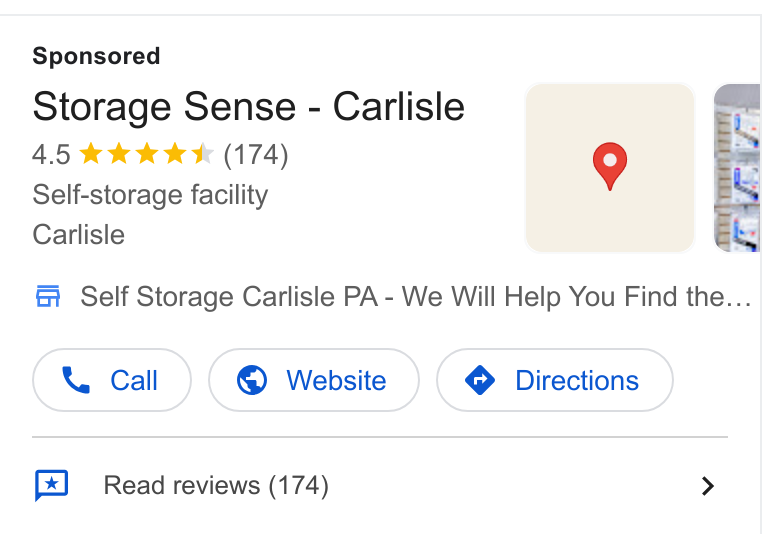776x534 pixels.
Task: Open the map thumbnail
Action: [610, 168]
